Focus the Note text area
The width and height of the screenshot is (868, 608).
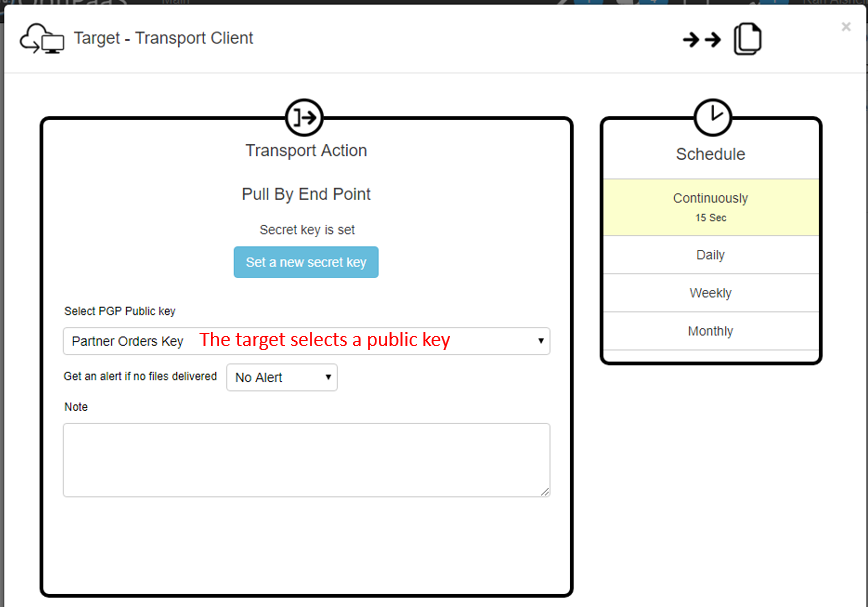(x=306, y=460)
